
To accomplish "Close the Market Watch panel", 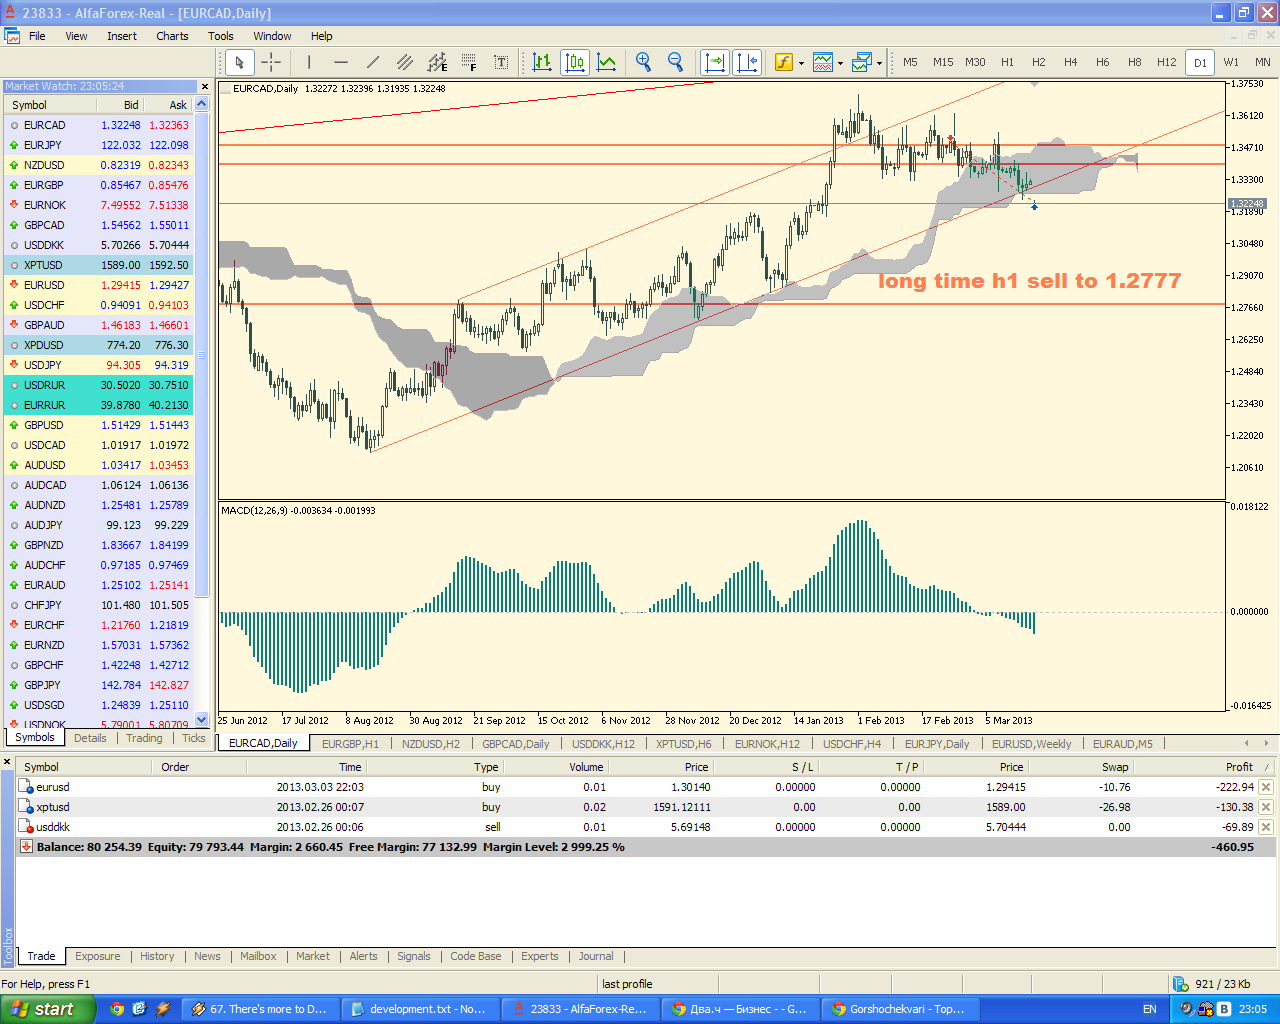I will point(205,86).
